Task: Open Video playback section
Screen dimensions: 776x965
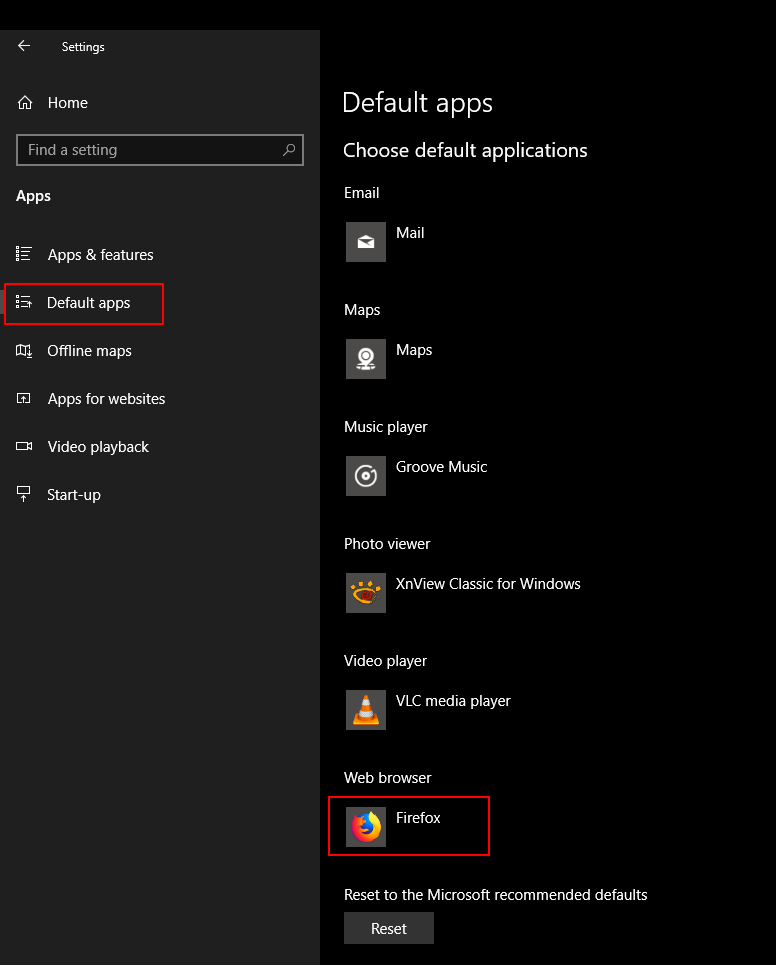Action: pyautogui.click(x=98, y=447)
